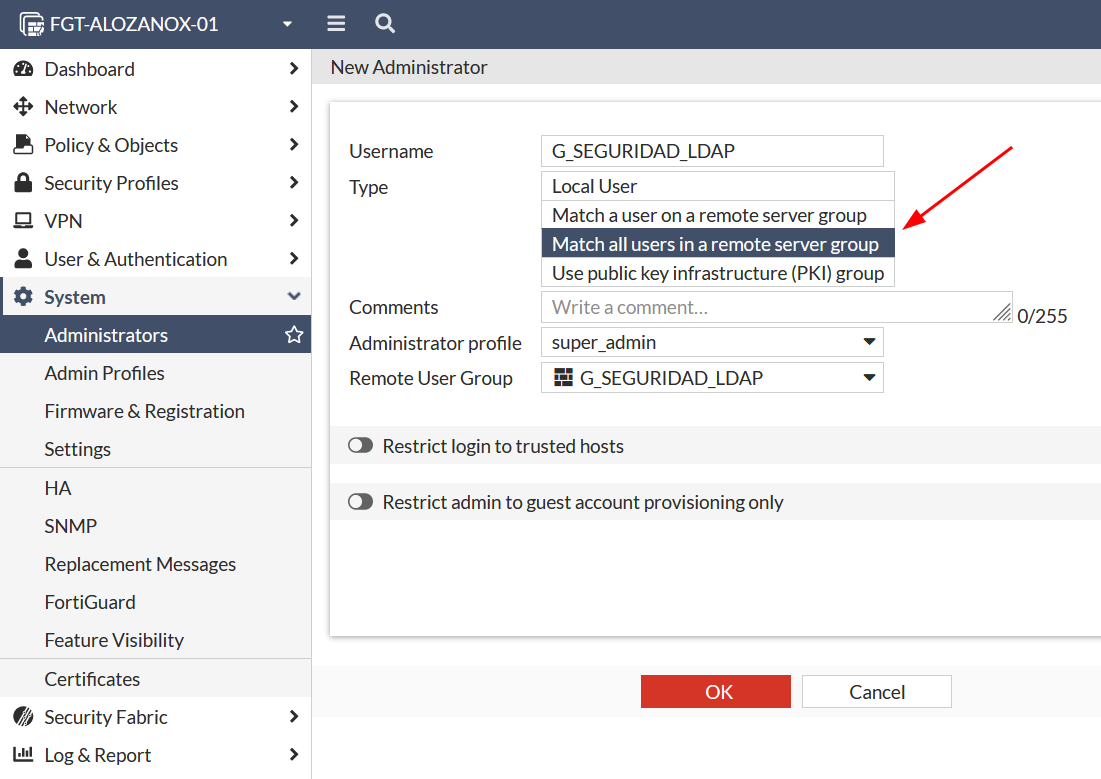Open the Remote User Group dropdown
The image size is (1101, 779).
click(x=712, y=378)
